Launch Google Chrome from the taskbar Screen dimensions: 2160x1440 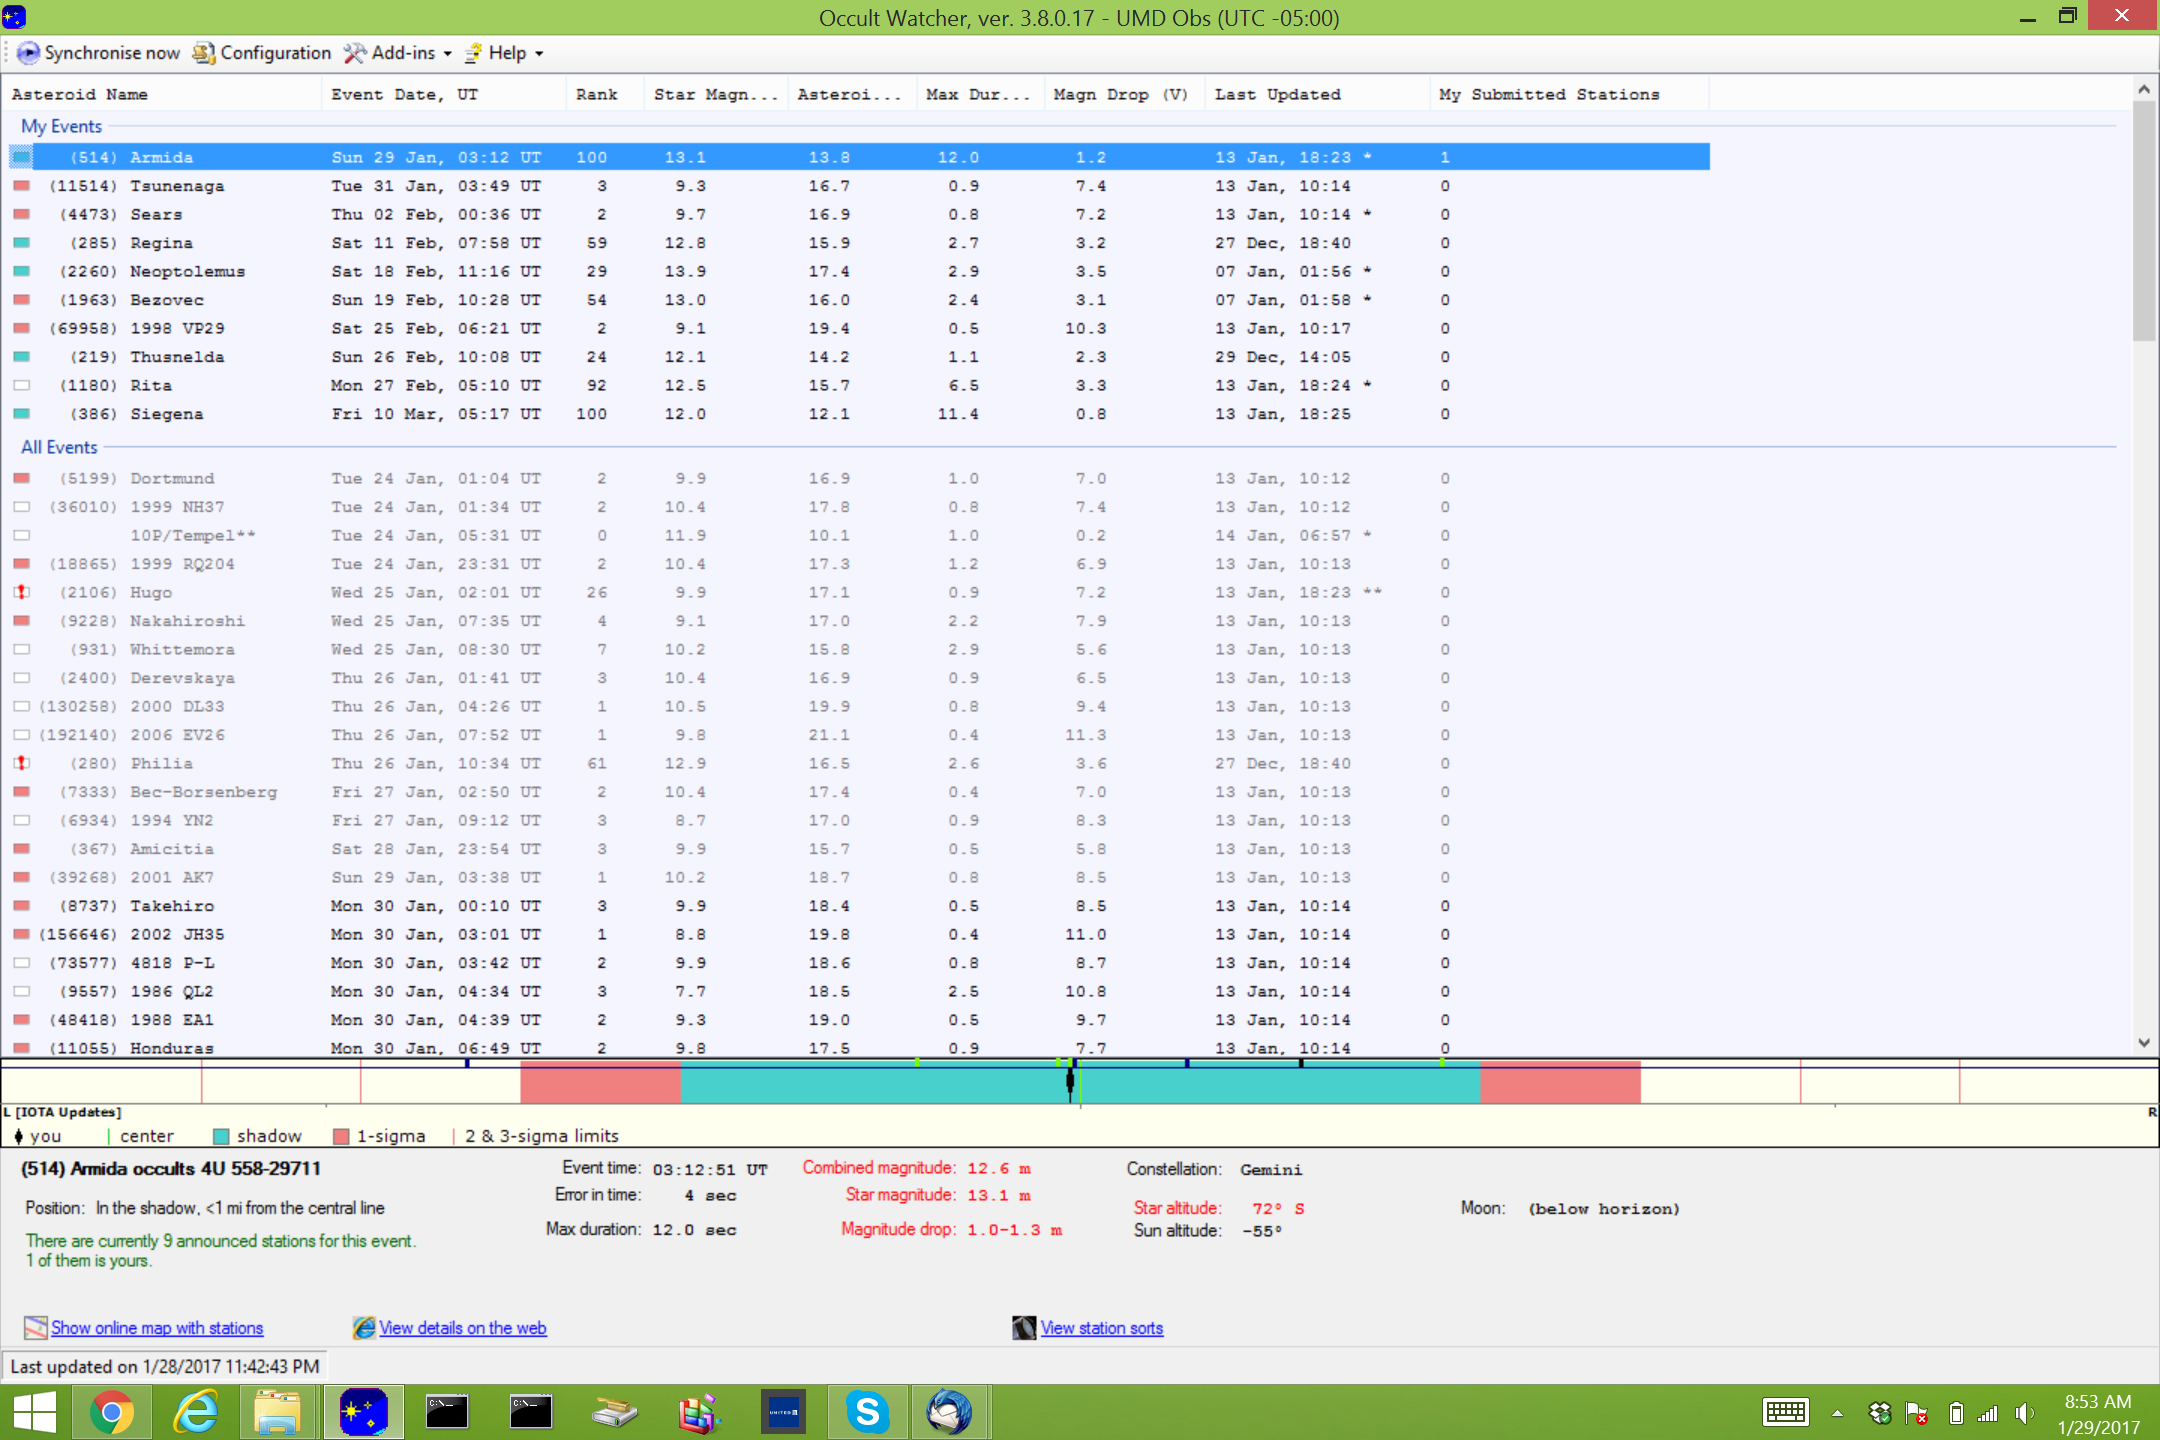[x=111, y=1412]
